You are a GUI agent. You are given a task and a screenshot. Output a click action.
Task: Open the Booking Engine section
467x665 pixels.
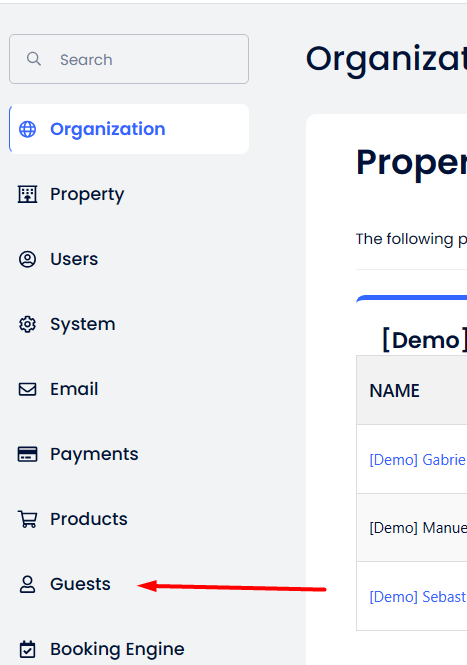click(117, 649)
